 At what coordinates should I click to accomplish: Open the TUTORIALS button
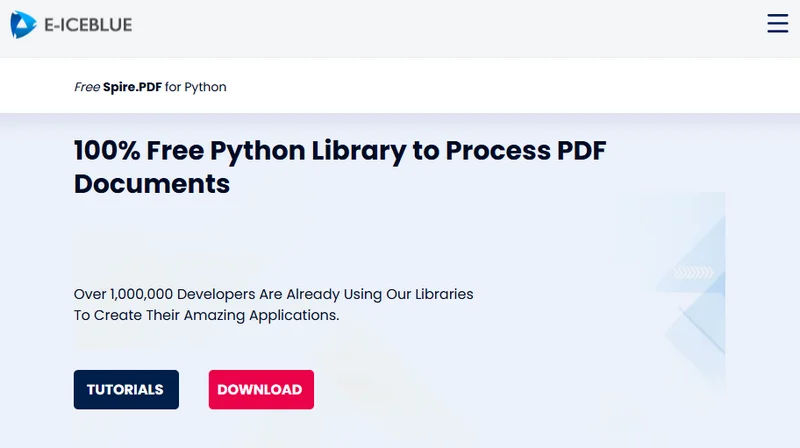pyautogui.click(x=126, y=389)
